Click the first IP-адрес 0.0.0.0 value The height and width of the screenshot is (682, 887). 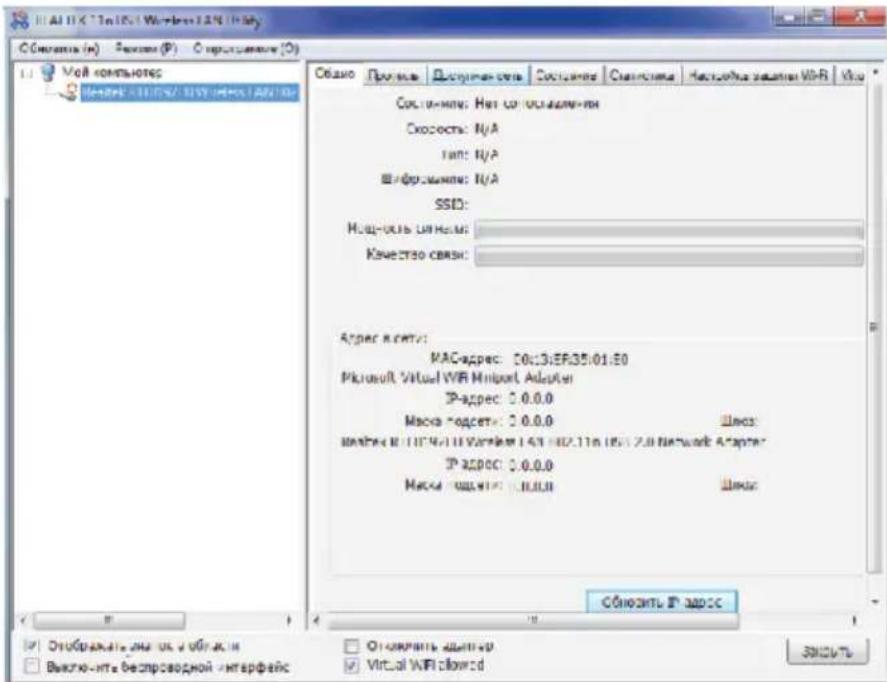[x=531, y=399]
